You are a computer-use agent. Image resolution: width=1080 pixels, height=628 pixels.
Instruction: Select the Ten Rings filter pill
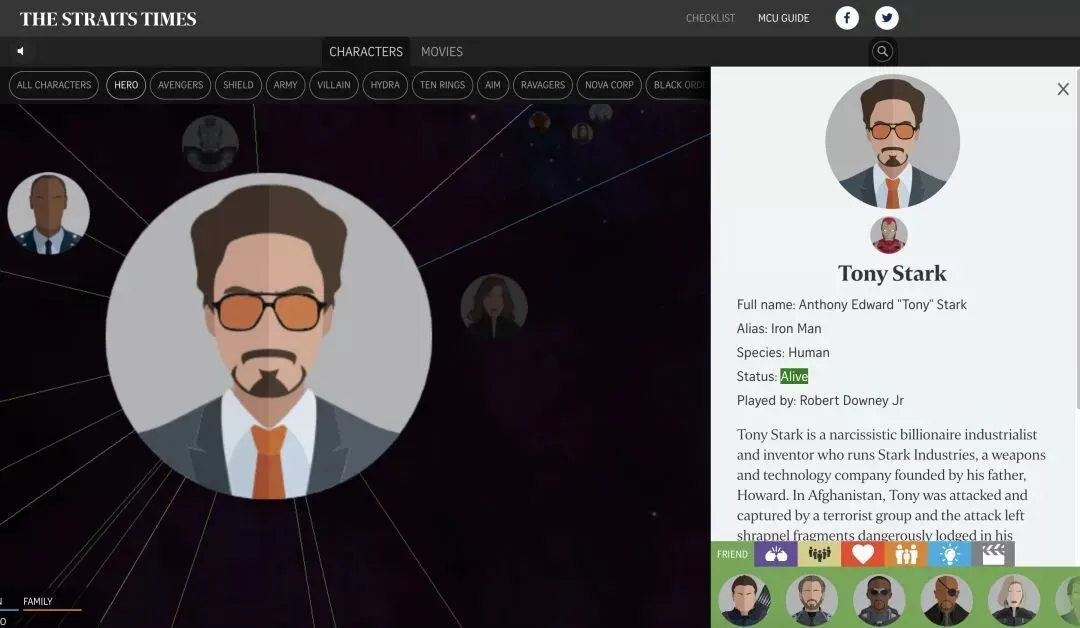tap(442, 85)
